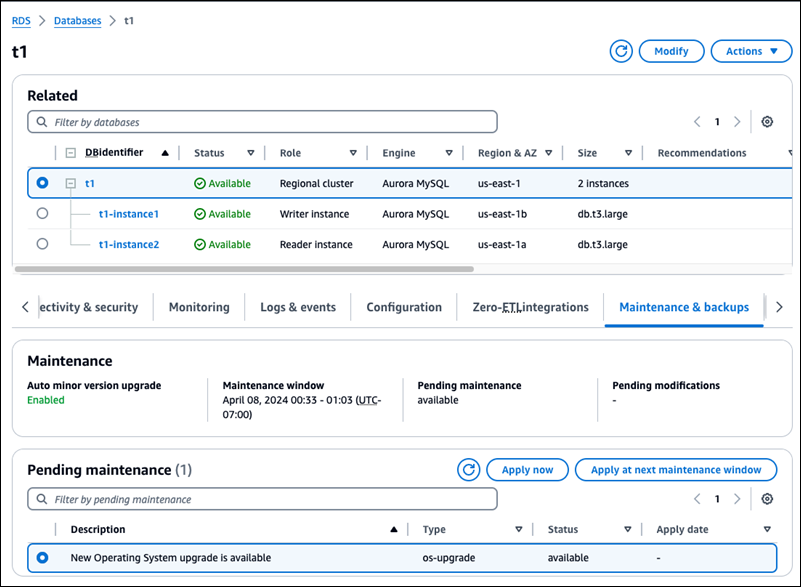Screen dimensions: 801x587
Task: Select the t1-instance2 row
Action: pos(41,244)
